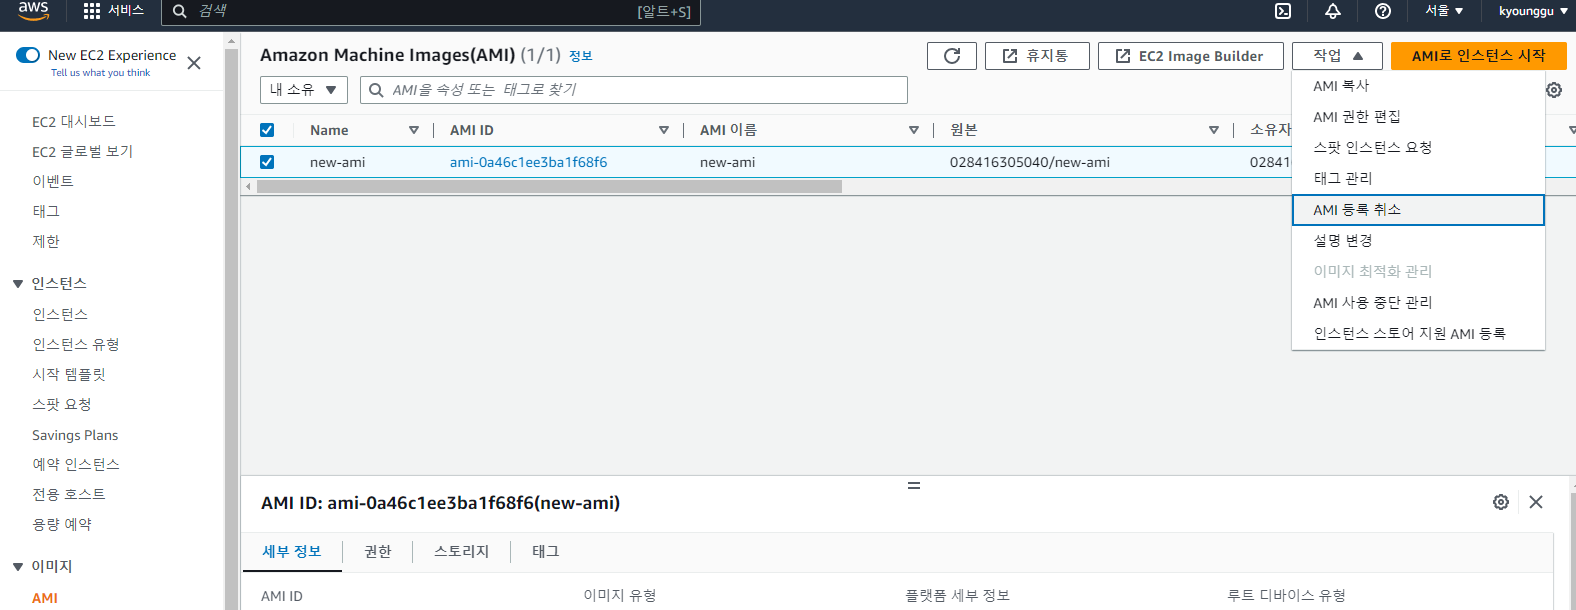Open Savings Plans in sidebar

click(x=75, y=435)
